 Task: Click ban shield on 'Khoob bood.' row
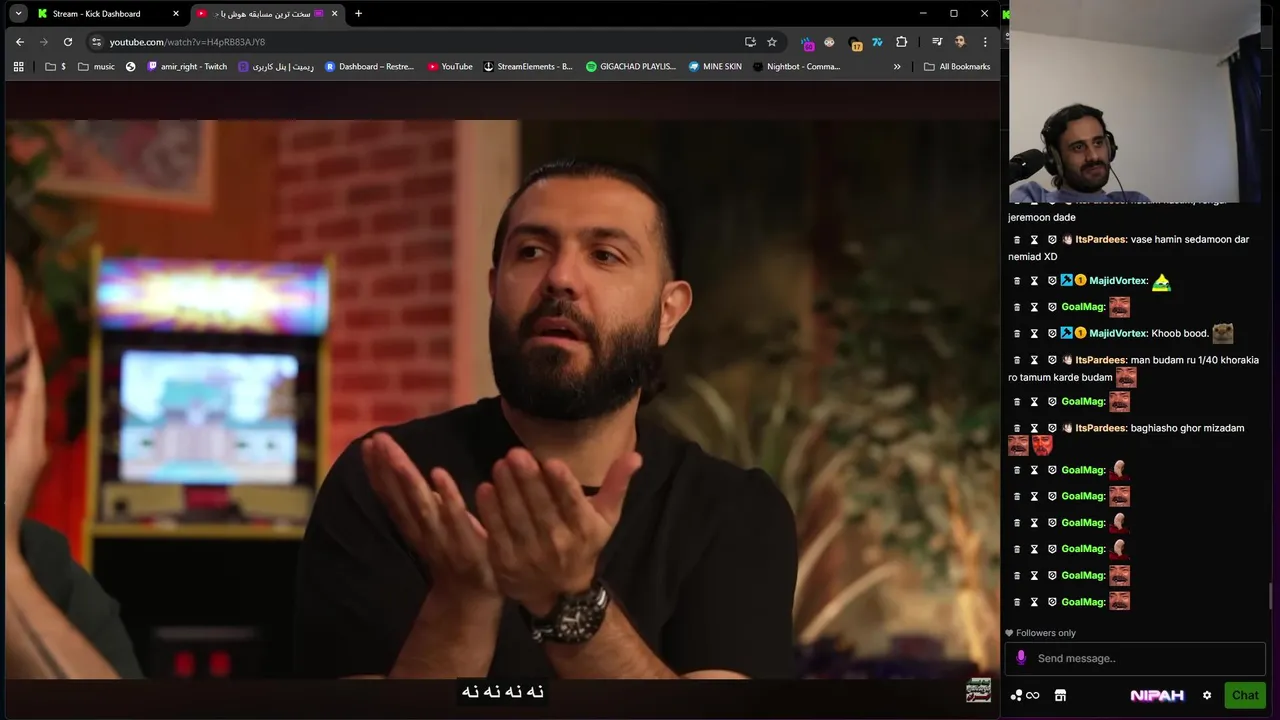point(1052,334)
